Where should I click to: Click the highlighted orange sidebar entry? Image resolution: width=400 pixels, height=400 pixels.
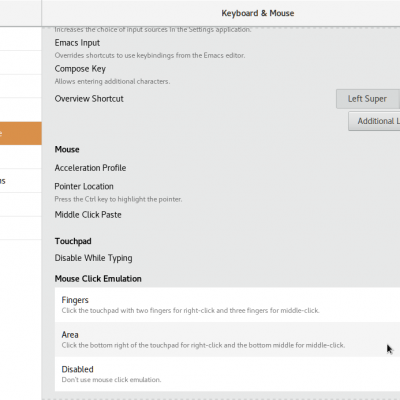click(x=21, y=133)
